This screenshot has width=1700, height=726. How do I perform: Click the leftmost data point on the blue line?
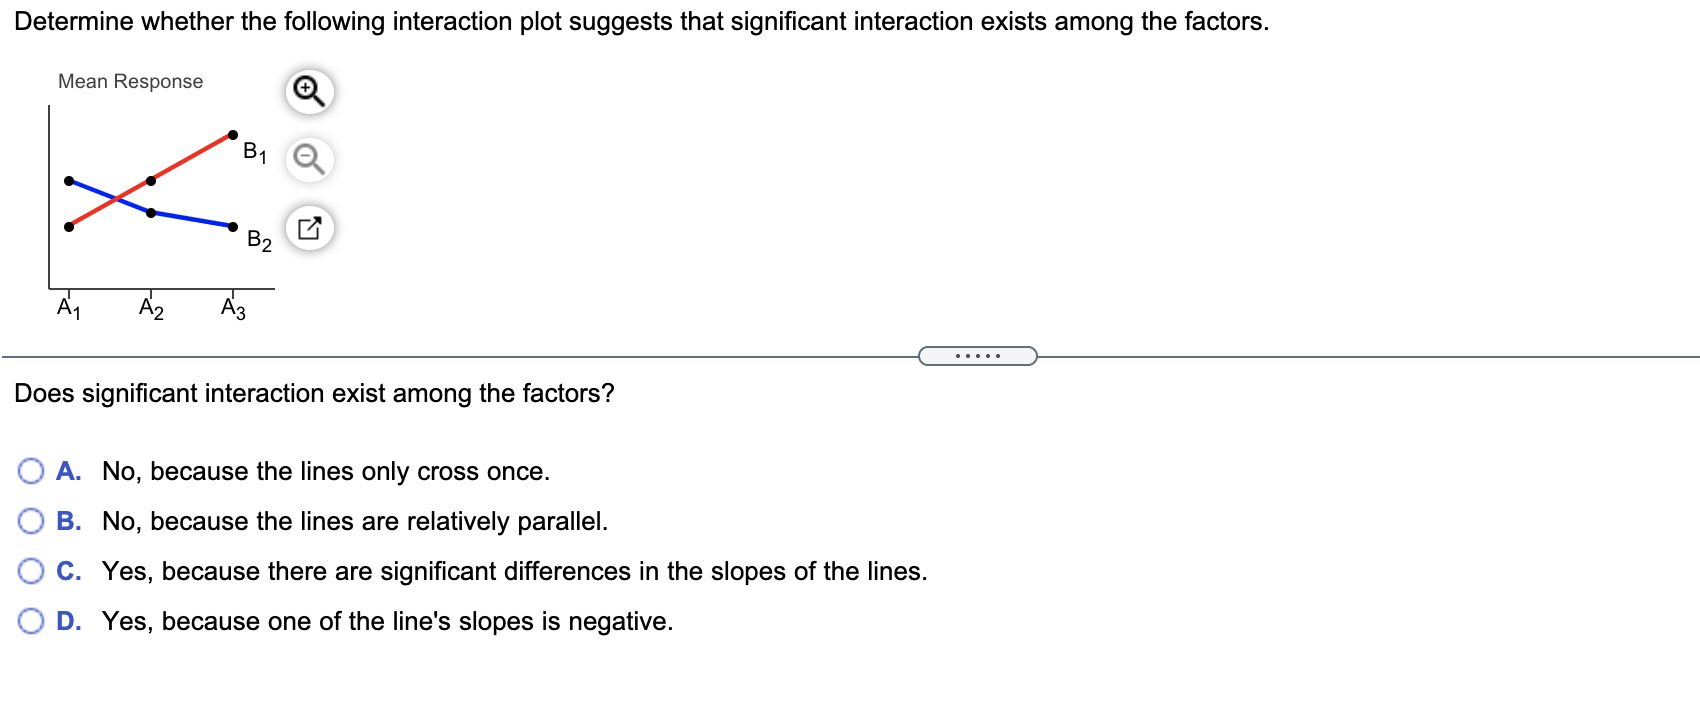pyautogui.click(x=68, y=181)
